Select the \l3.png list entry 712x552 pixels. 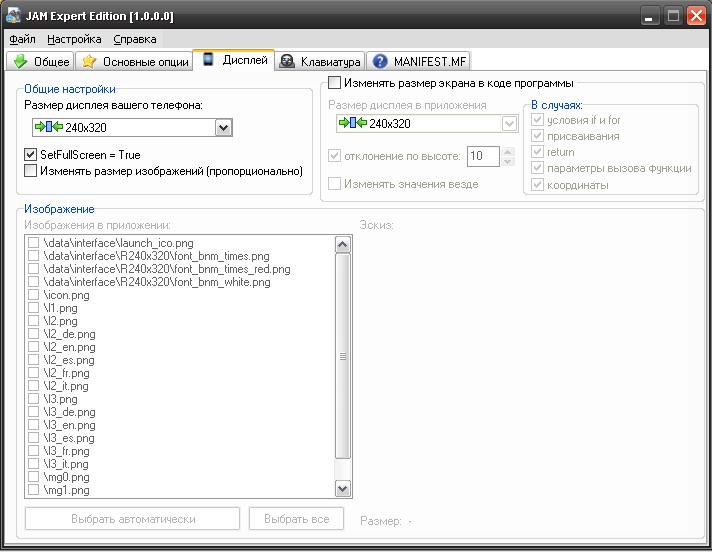(60, 399)
